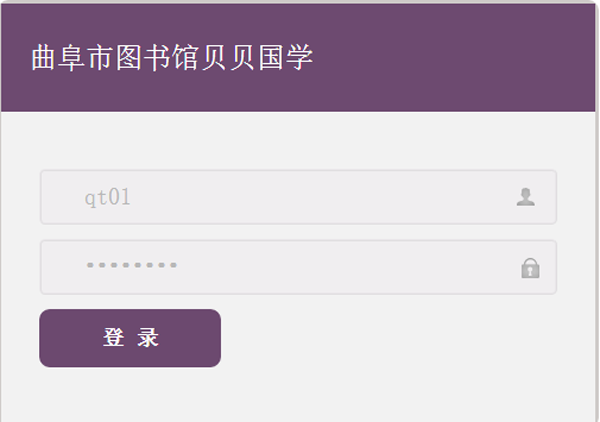This screenshot has width=600, height=422.
Task: Click the 录 character on the login button
Action: (x=148, y=337)
